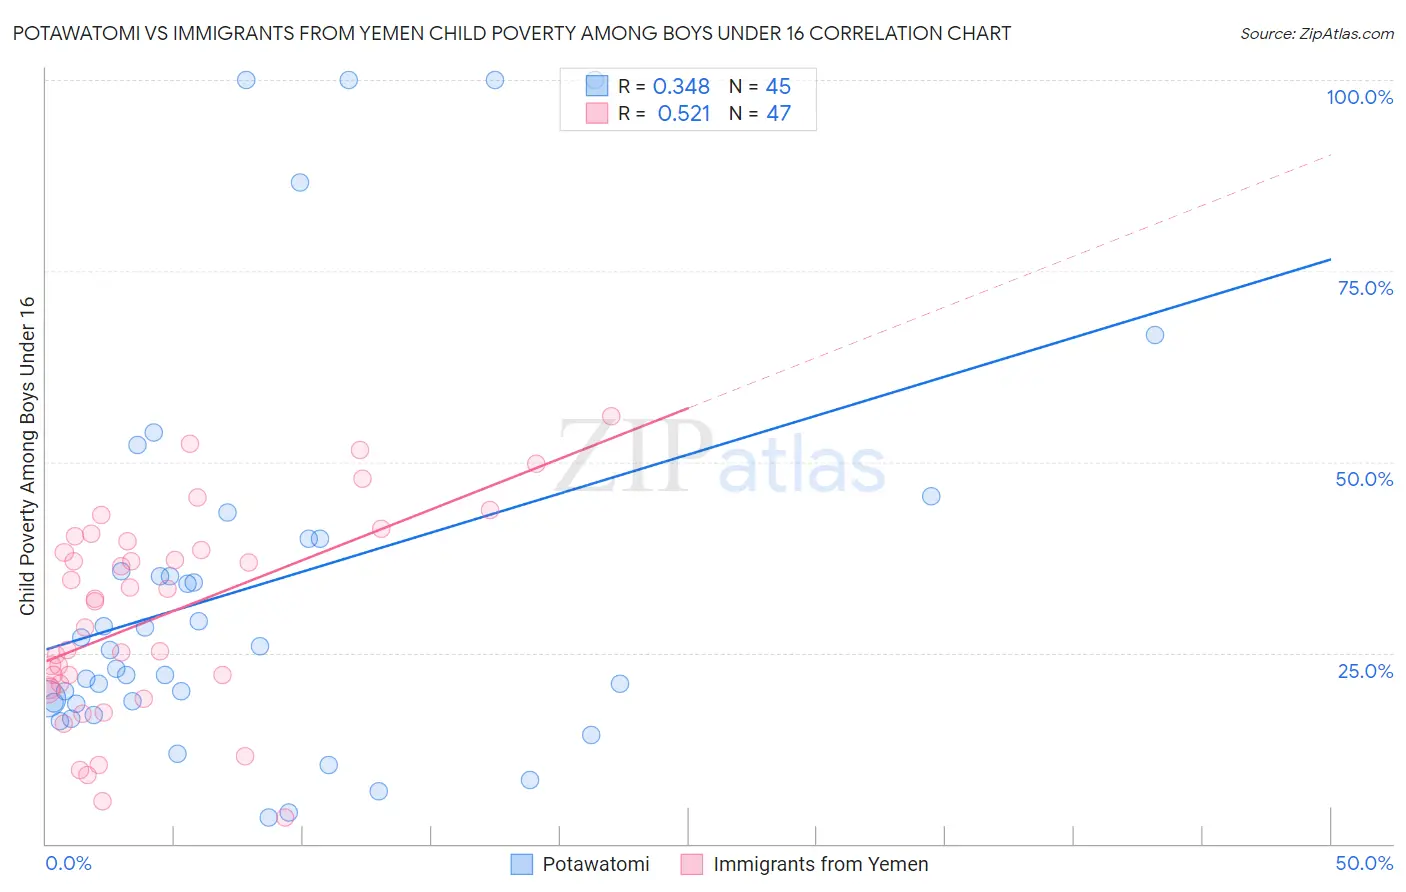Click the N = 45 value in stats box

[x=760, y=86]
